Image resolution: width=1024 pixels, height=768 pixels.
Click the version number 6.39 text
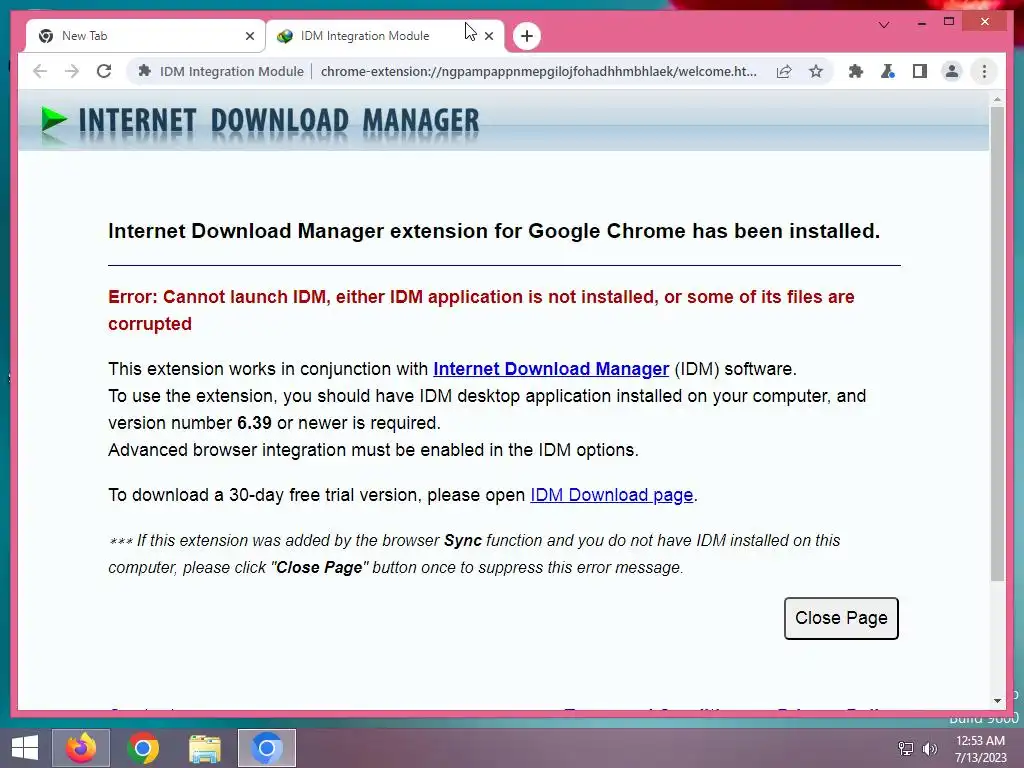pos(254,423)
